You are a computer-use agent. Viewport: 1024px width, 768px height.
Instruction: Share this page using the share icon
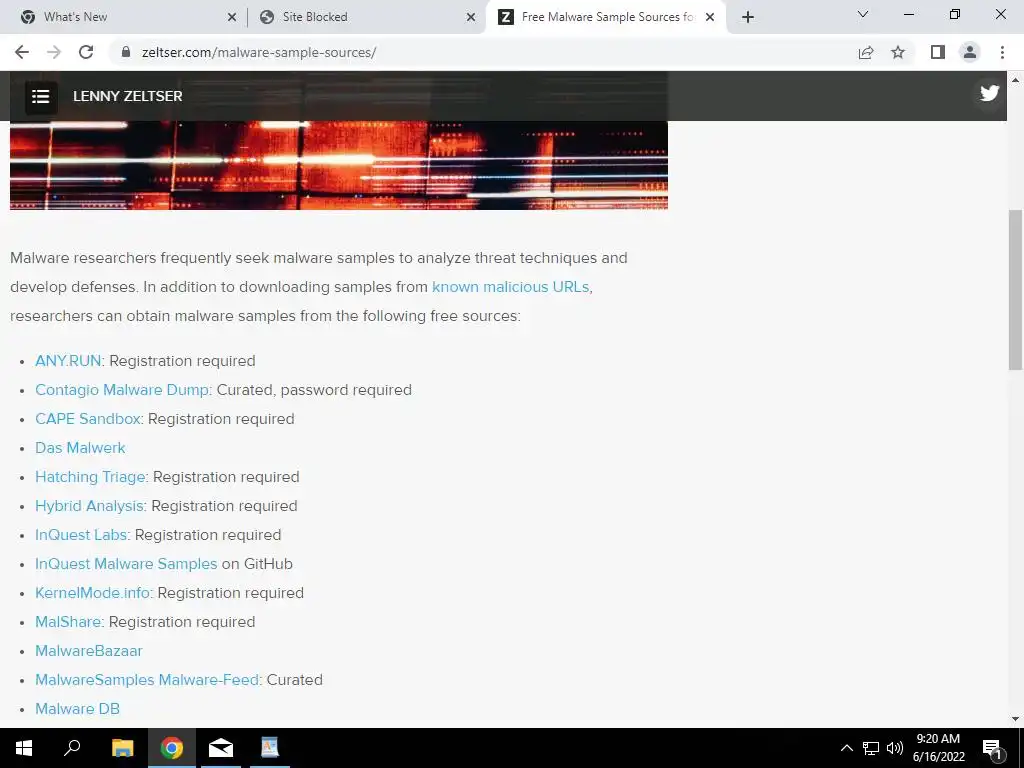[866, 52]
